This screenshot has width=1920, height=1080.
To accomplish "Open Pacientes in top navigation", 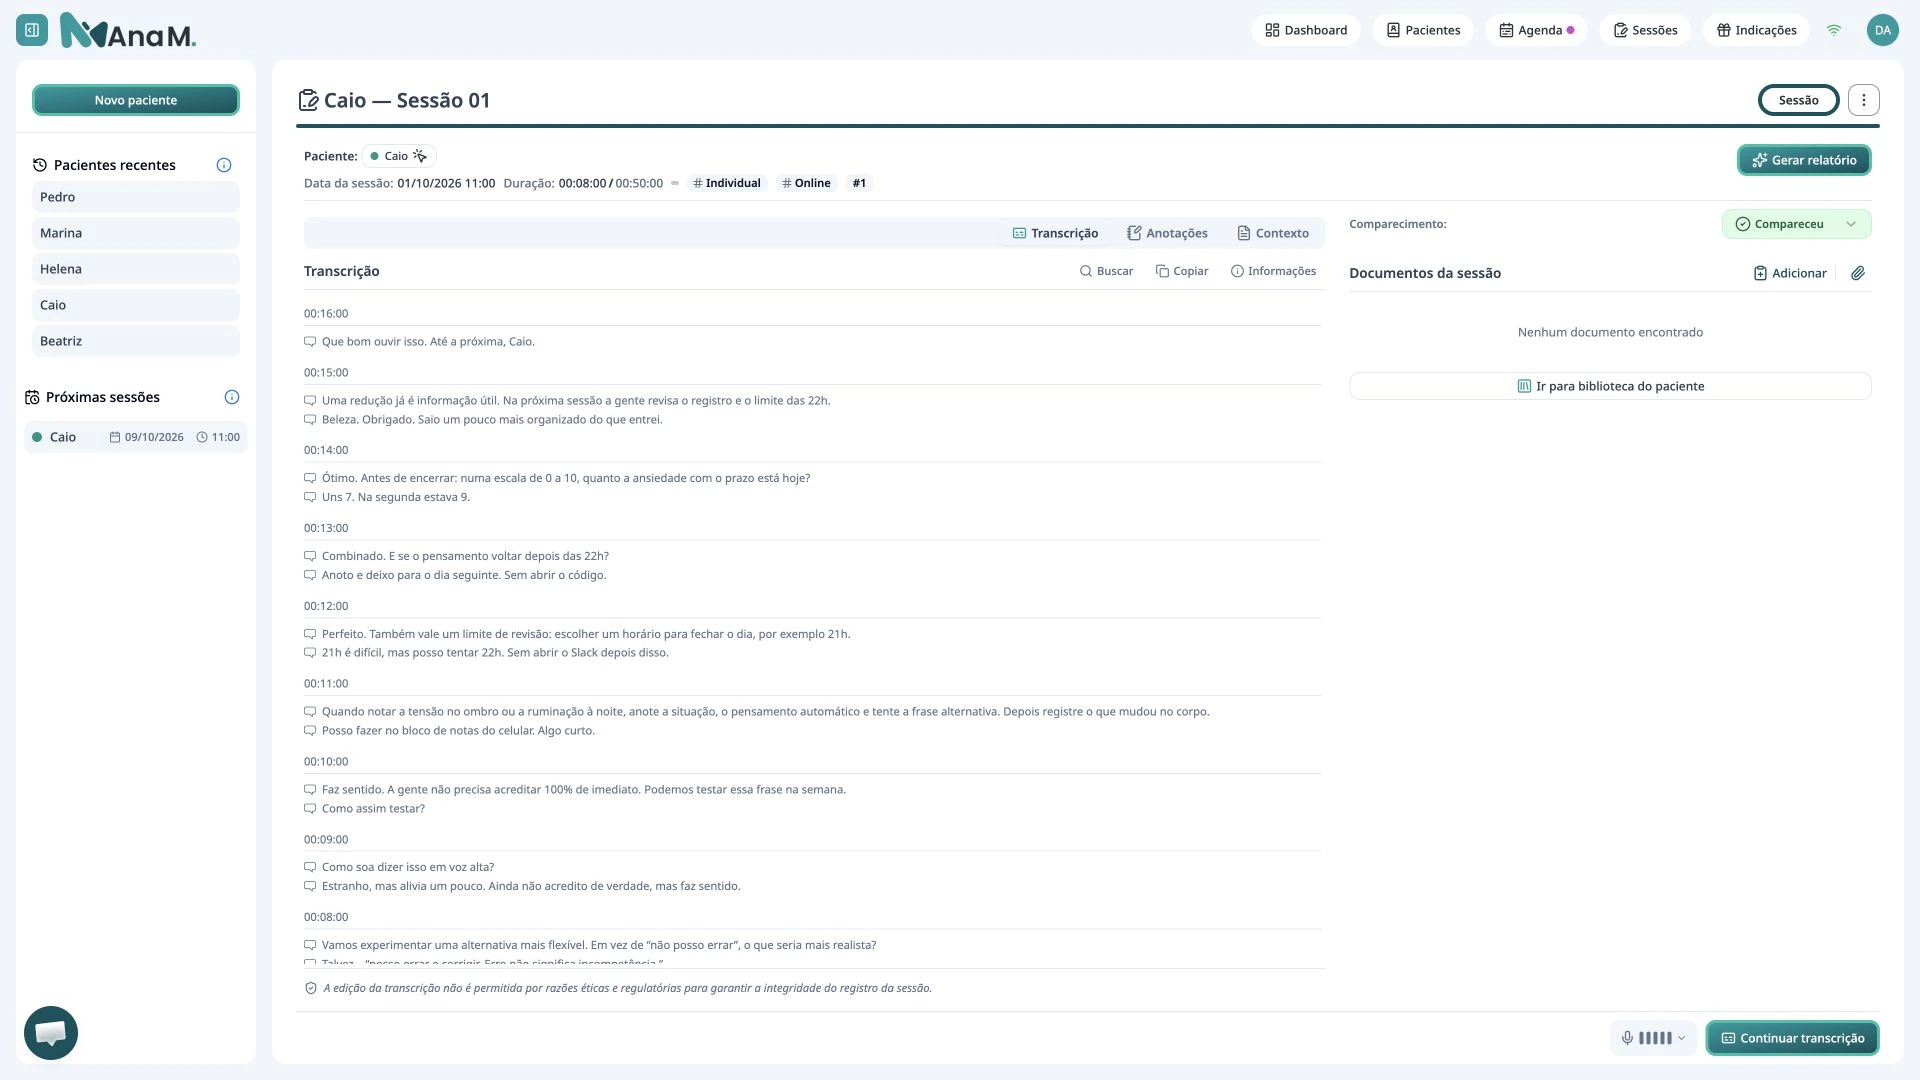I will 1423,30.
